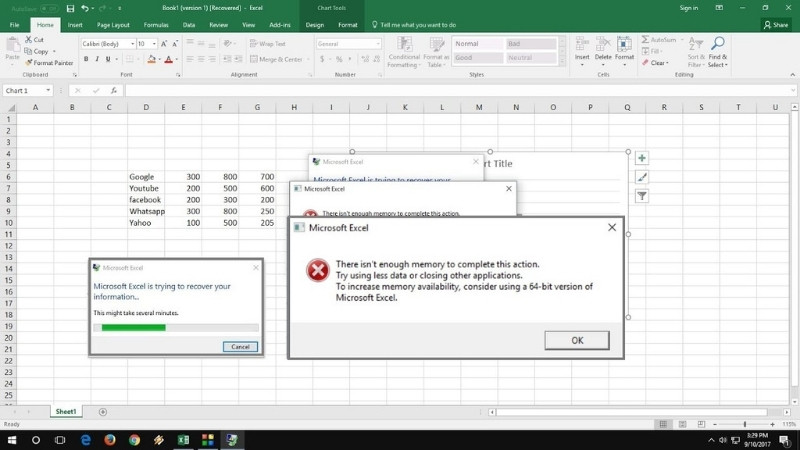800x450 pixels.
Task: Click the Excel taskbar icon
Action: point(183,440)
